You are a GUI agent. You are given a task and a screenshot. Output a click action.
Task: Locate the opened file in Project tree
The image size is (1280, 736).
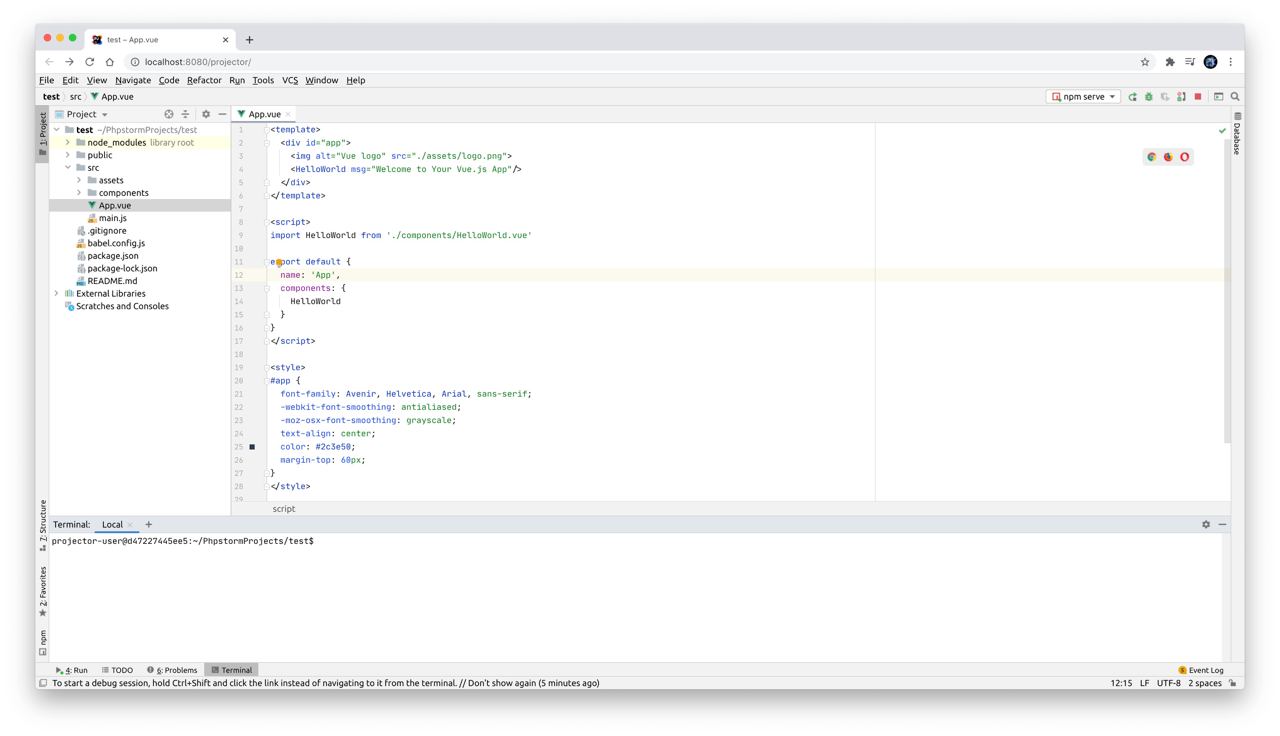[169, 114]
